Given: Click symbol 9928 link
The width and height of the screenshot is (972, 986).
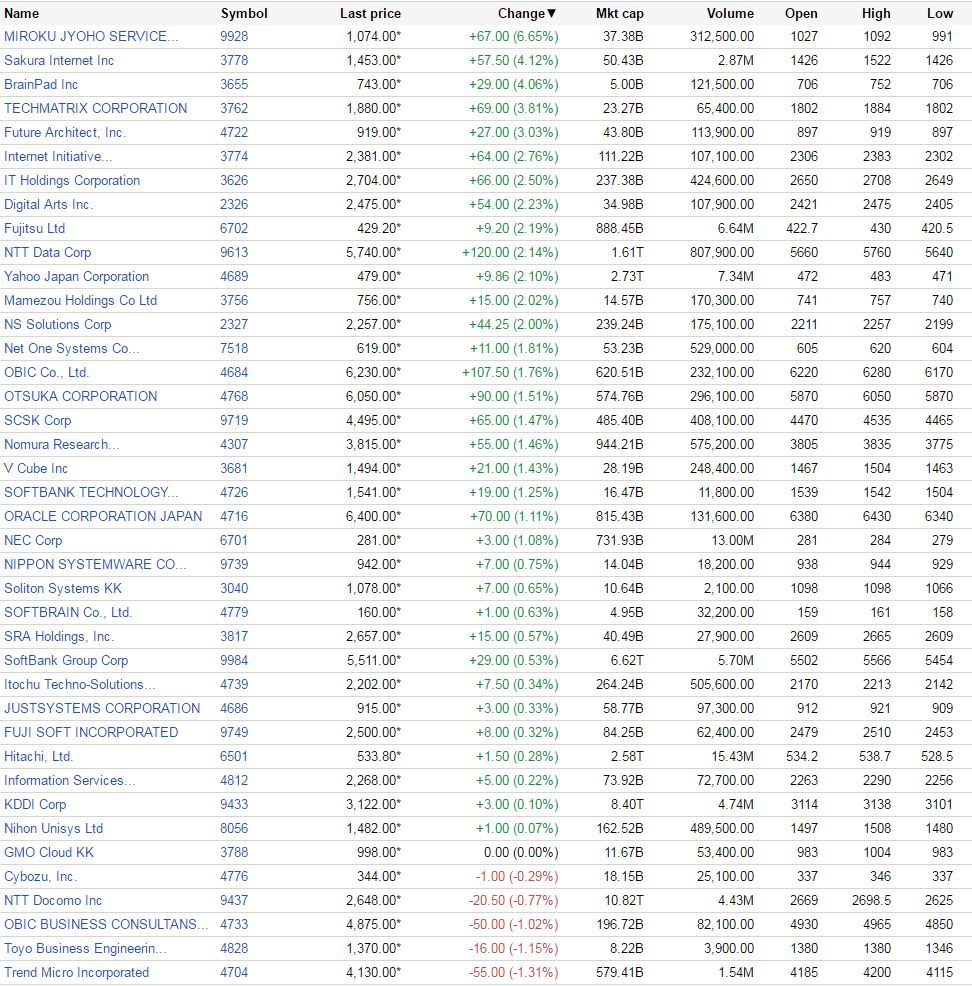Looking at the screenshot, I should [234, 36].
